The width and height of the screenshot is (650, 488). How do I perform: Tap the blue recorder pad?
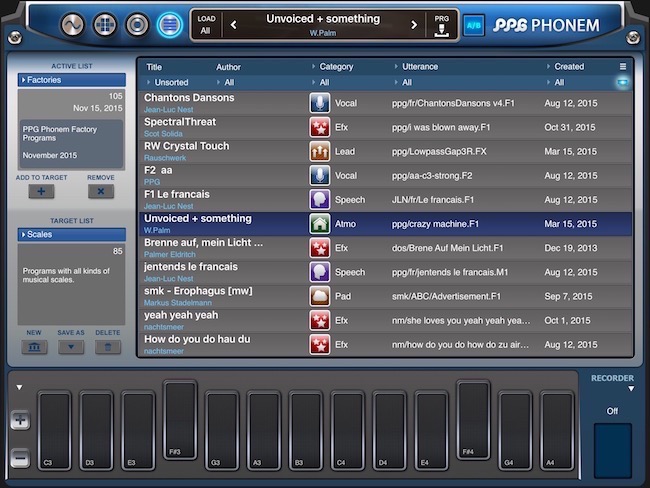pos(613,451)
